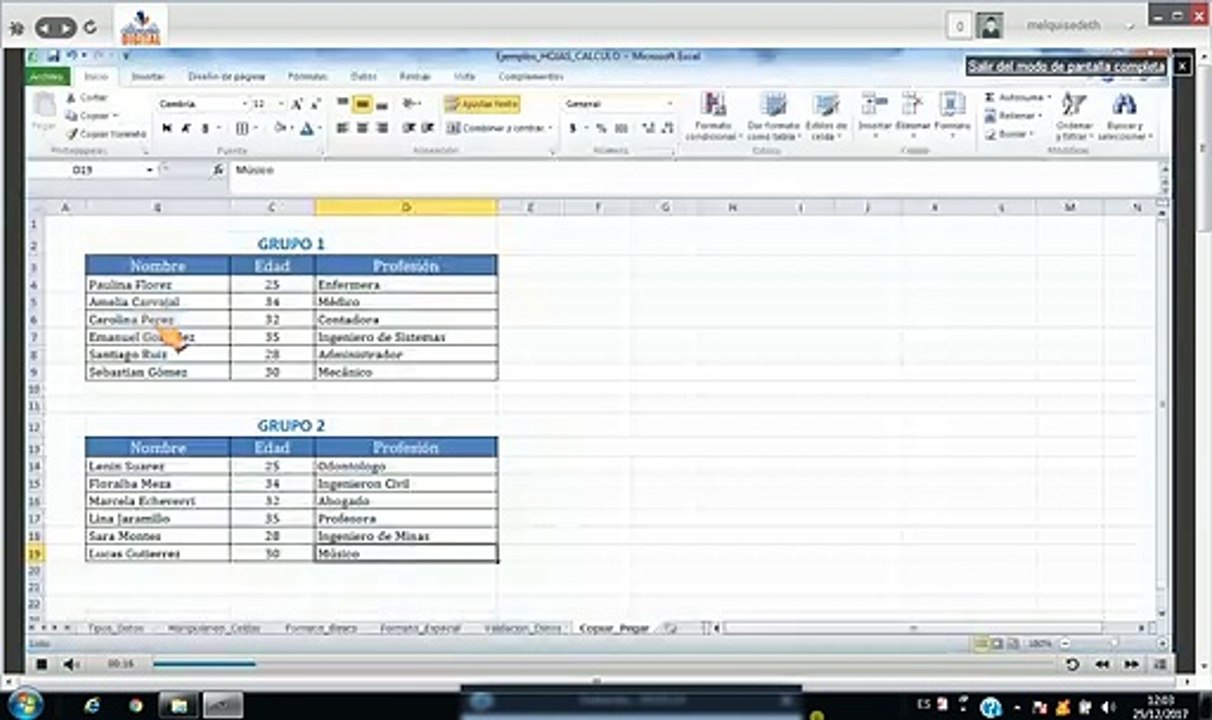Click the video progress bar
This screenshot has height=720, width=1212.
(x=603, y=664)
